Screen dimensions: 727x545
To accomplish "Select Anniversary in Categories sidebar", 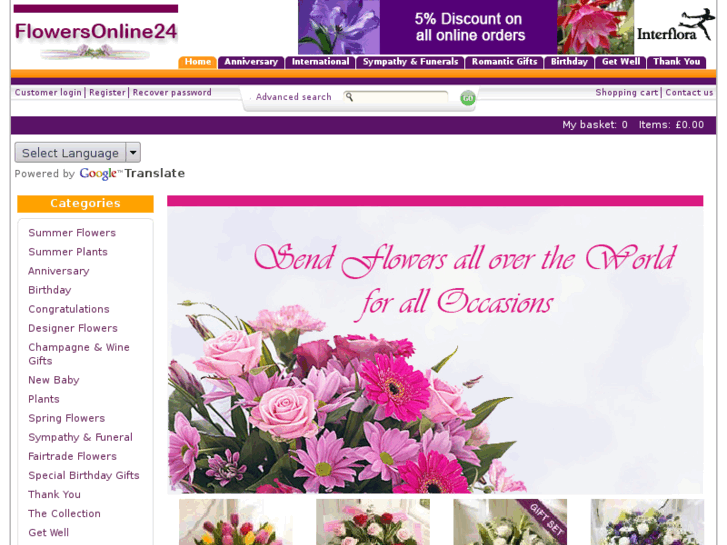I will click(58, 271).
